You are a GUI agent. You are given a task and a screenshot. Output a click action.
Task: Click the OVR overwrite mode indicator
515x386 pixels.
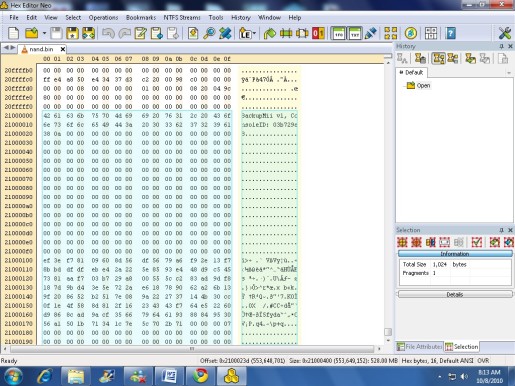coord(483,361)
